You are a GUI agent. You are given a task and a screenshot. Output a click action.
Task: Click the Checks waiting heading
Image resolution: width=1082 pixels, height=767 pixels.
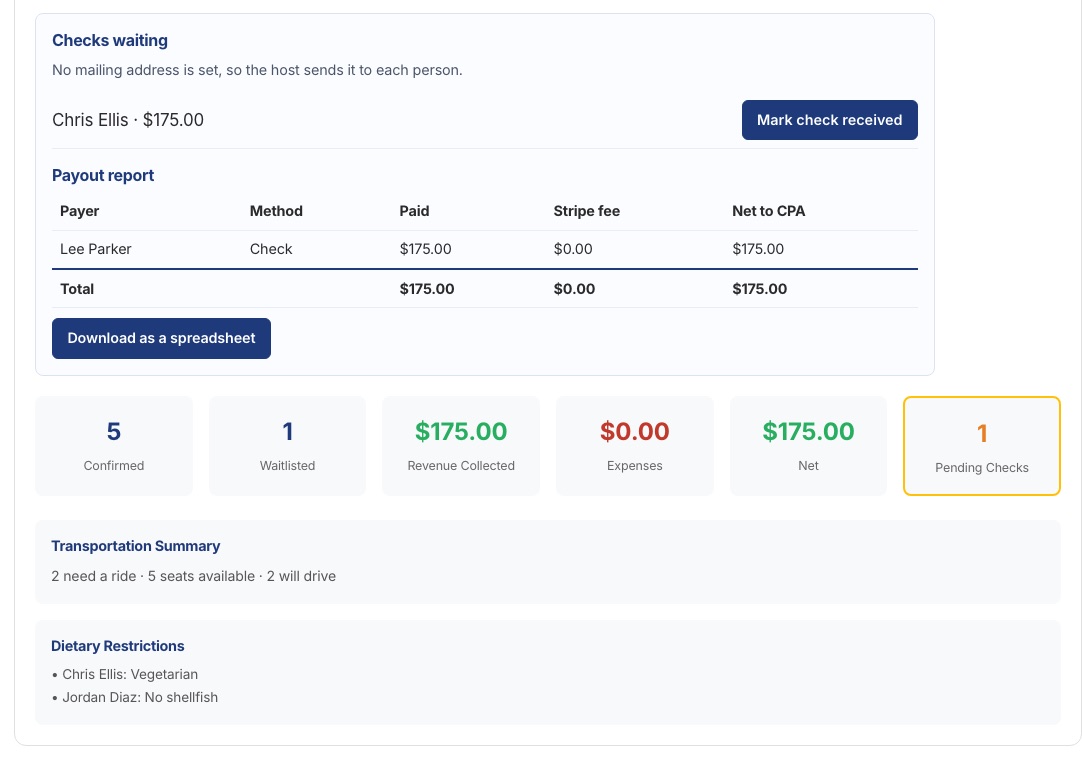pos(110,41)
